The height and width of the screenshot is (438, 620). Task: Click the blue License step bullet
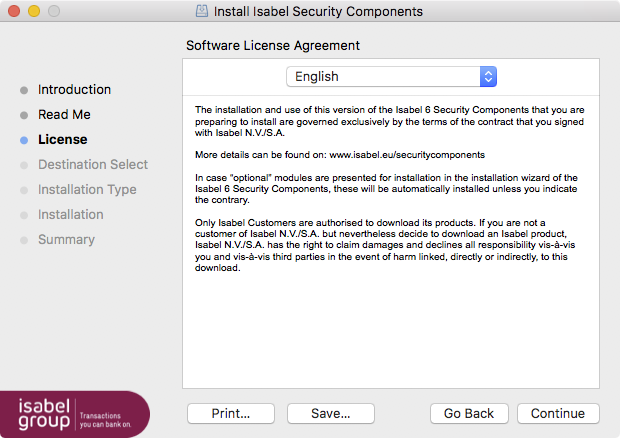pos(24,140)
